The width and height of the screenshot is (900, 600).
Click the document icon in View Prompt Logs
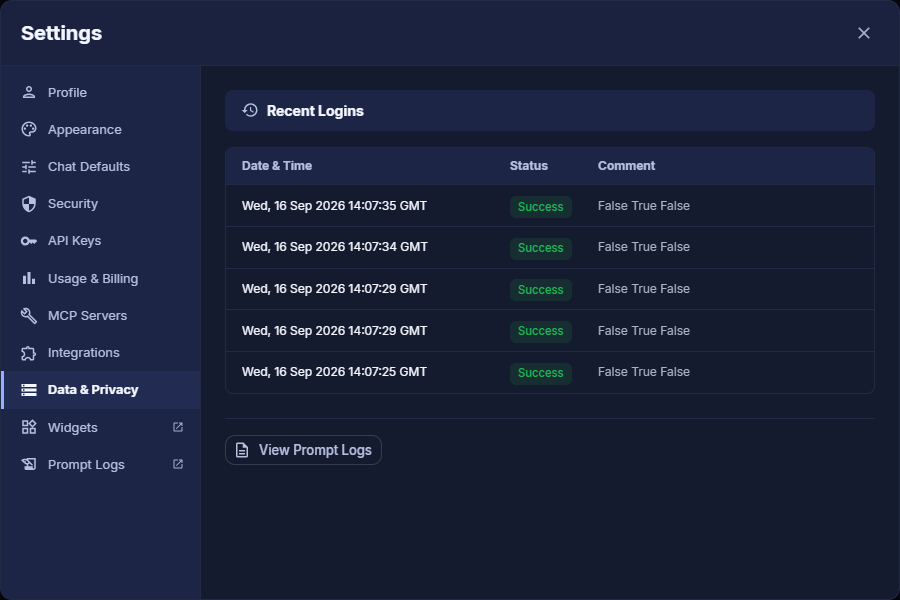coord(242,450)
